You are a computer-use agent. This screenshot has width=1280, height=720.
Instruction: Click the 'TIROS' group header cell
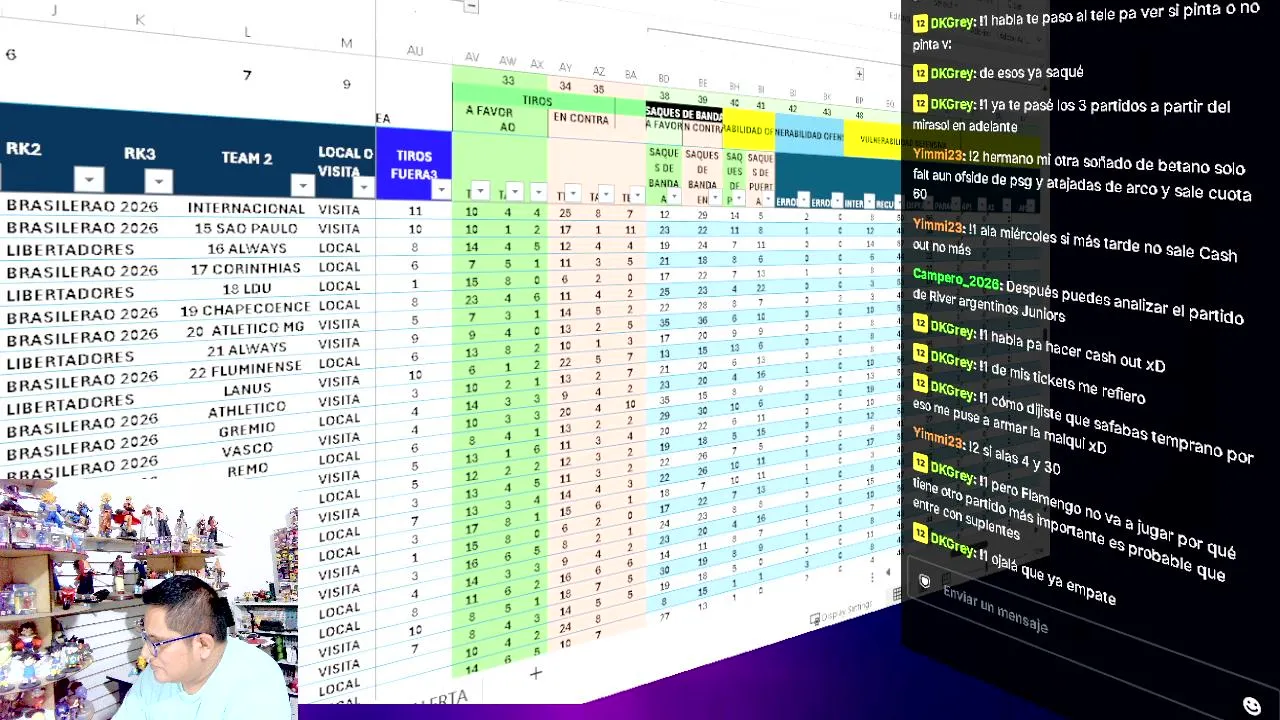tap(538, 101)
